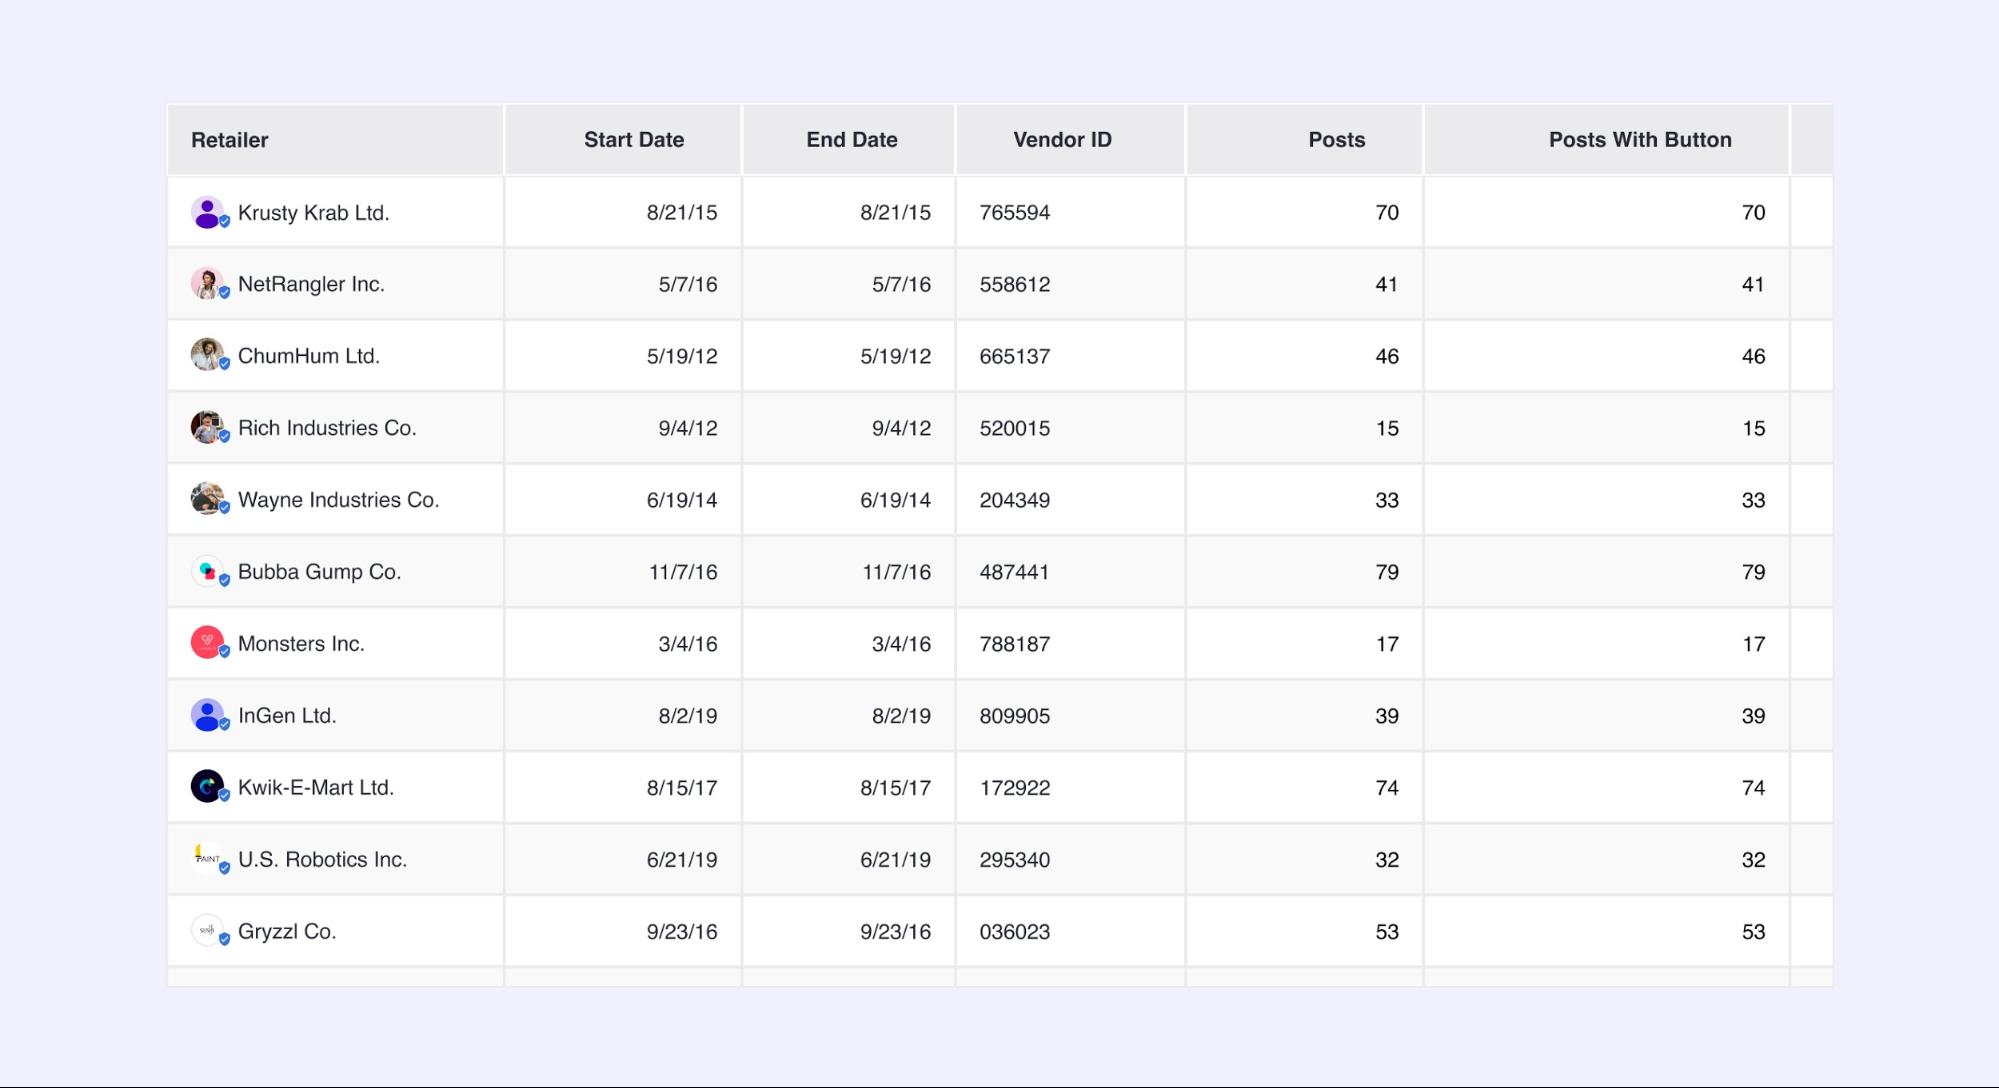The width and height of the screenshot is (1999, 1088).
Task: Click InGen's Posts With Button value 39
Action: pos(1753,716)
